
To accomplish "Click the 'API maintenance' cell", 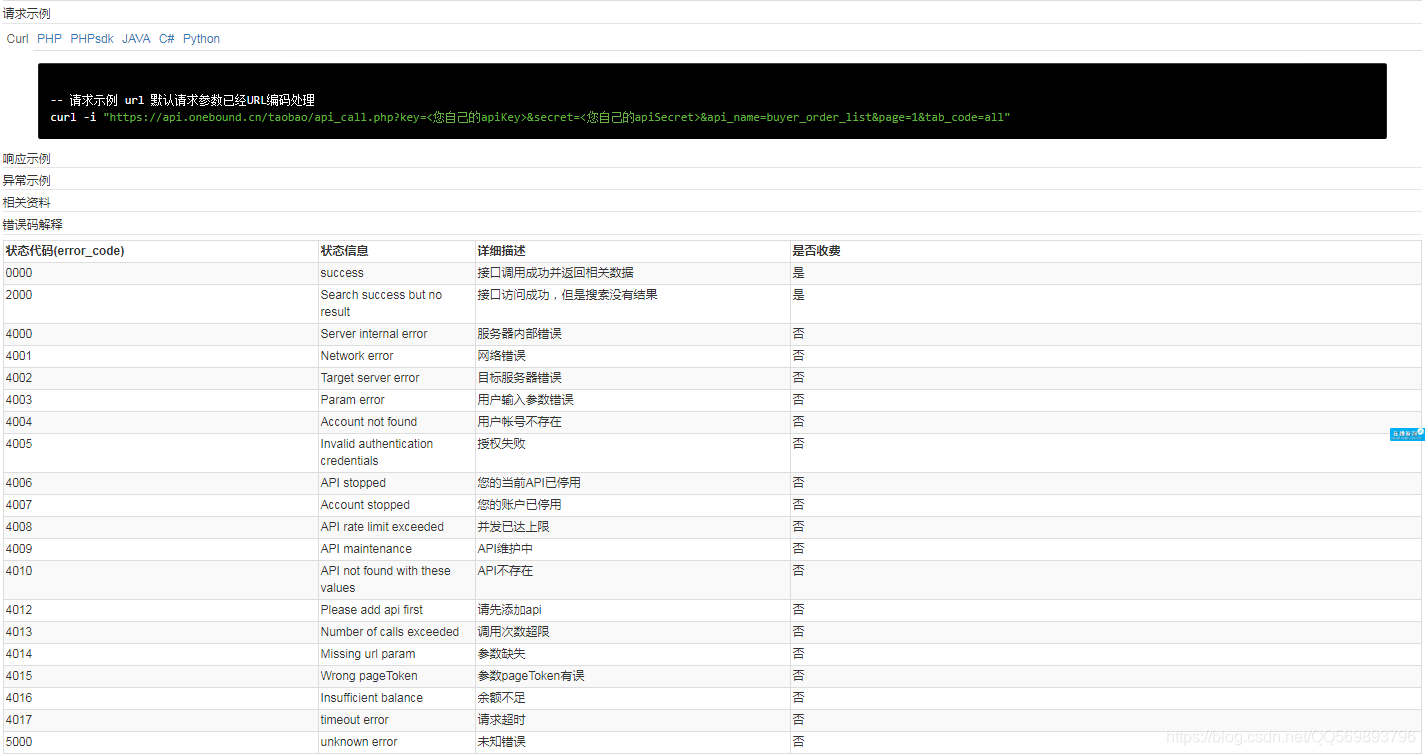I will point(396,549).
